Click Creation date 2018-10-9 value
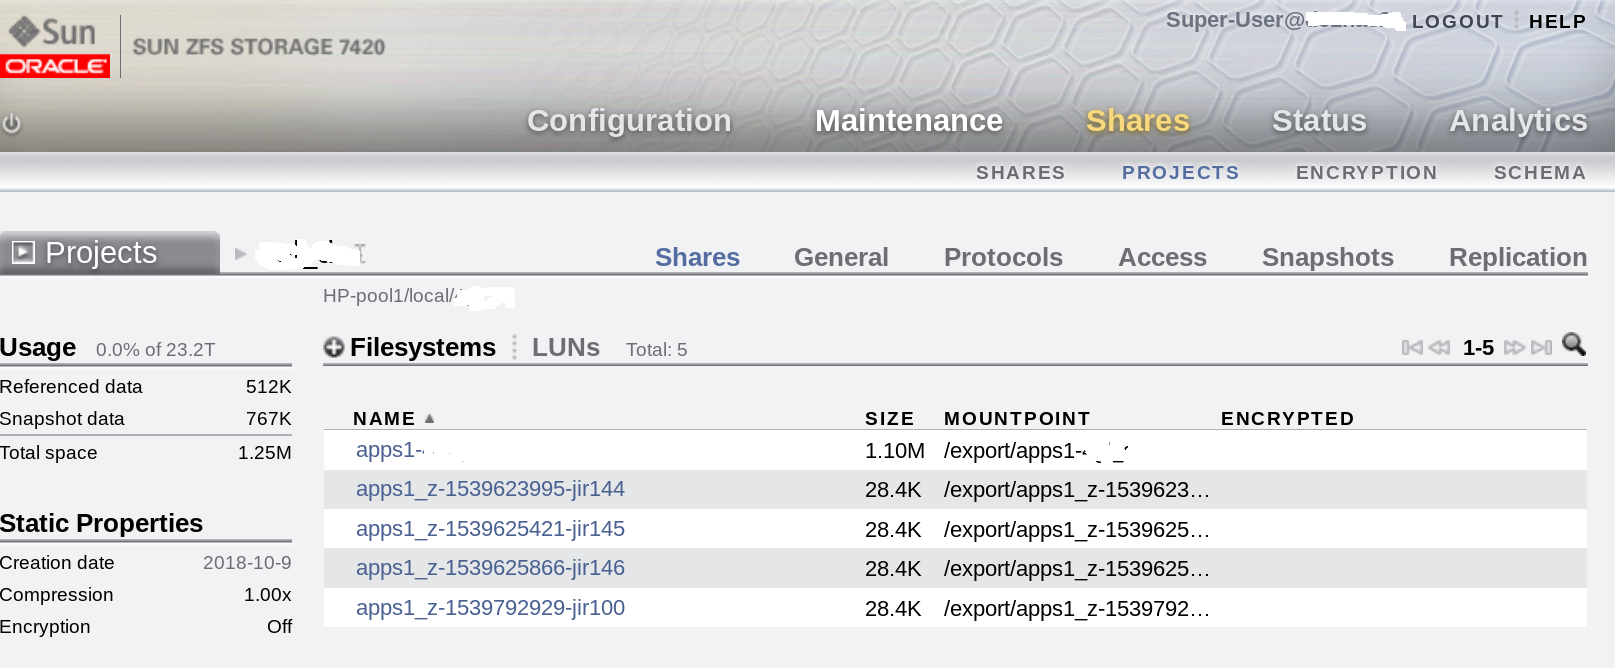1615x668 pixels. pos(247,563)
